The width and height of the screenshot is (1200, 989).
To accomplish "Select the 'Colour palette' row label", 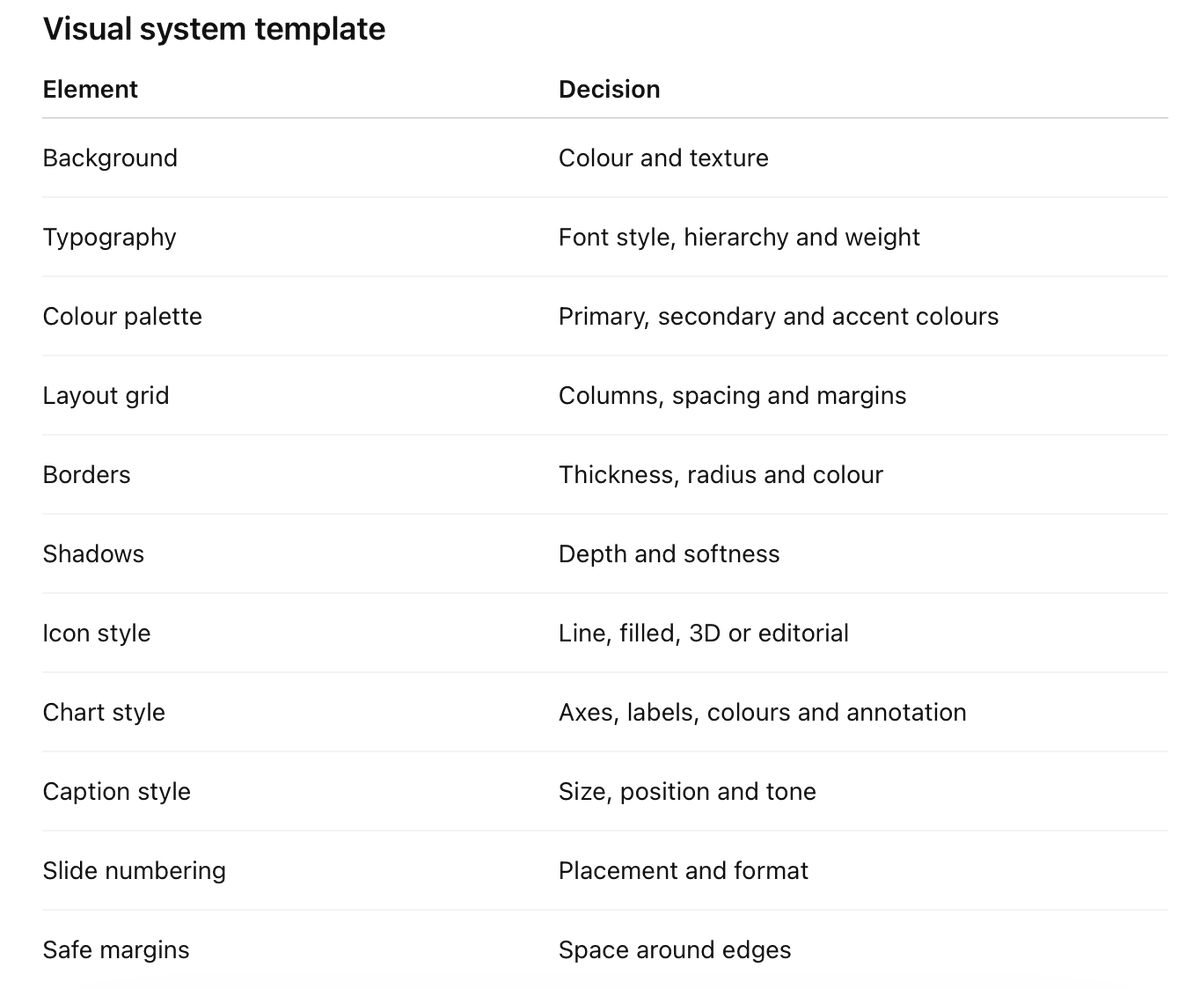I will (122, 316).
